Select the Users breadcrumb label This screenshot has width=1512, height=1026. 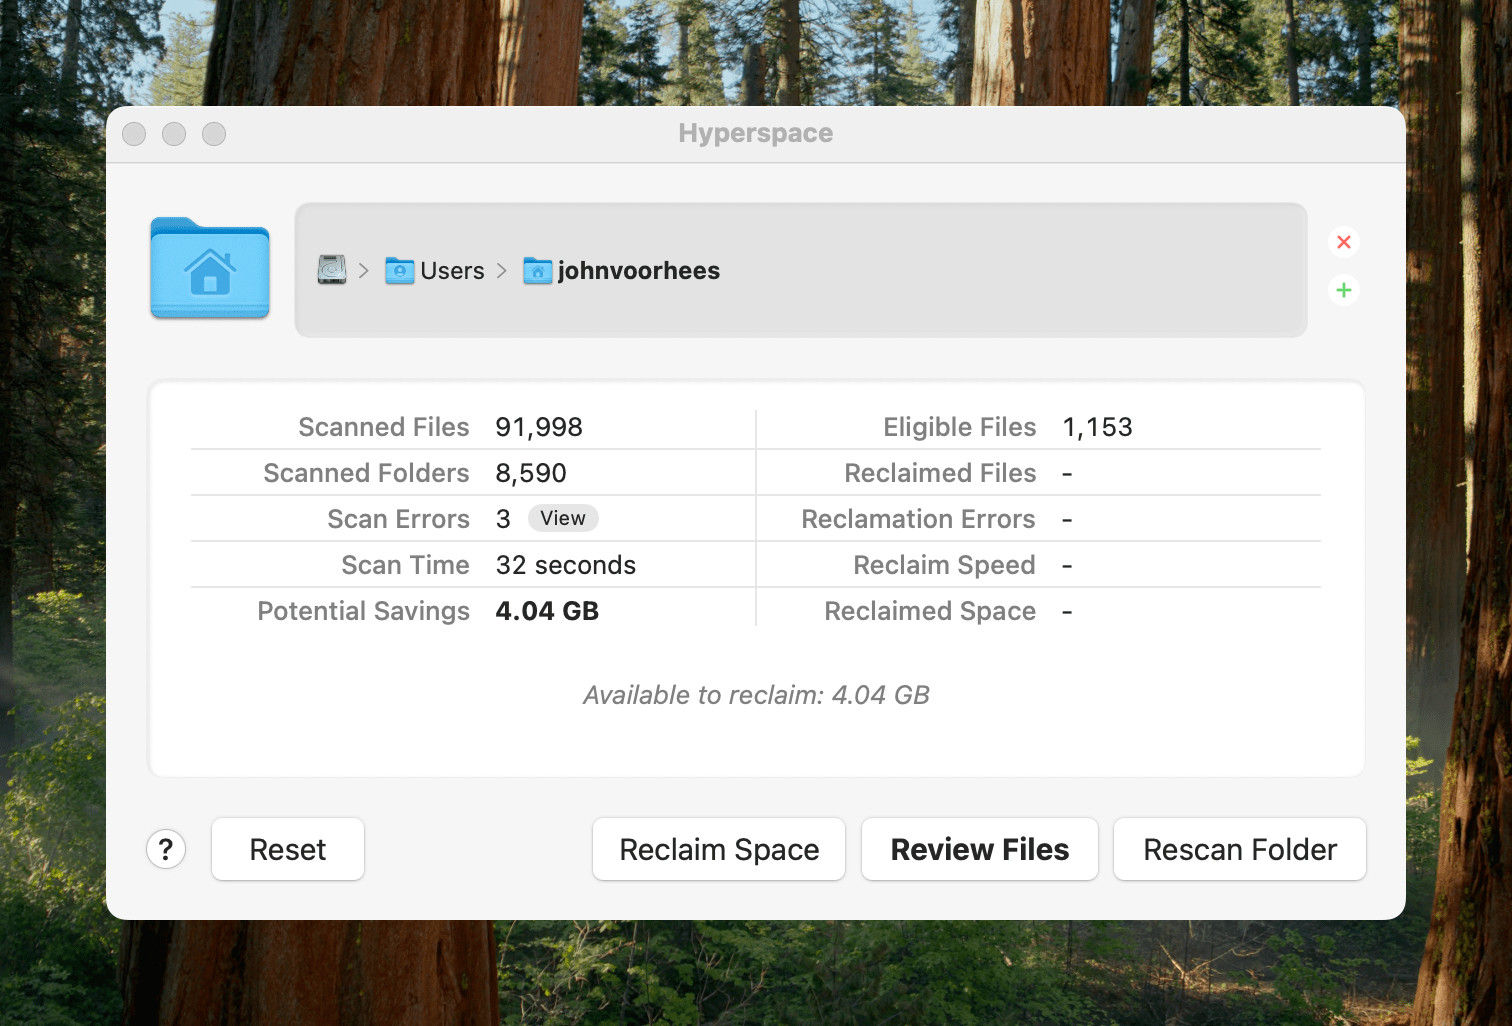452,270
